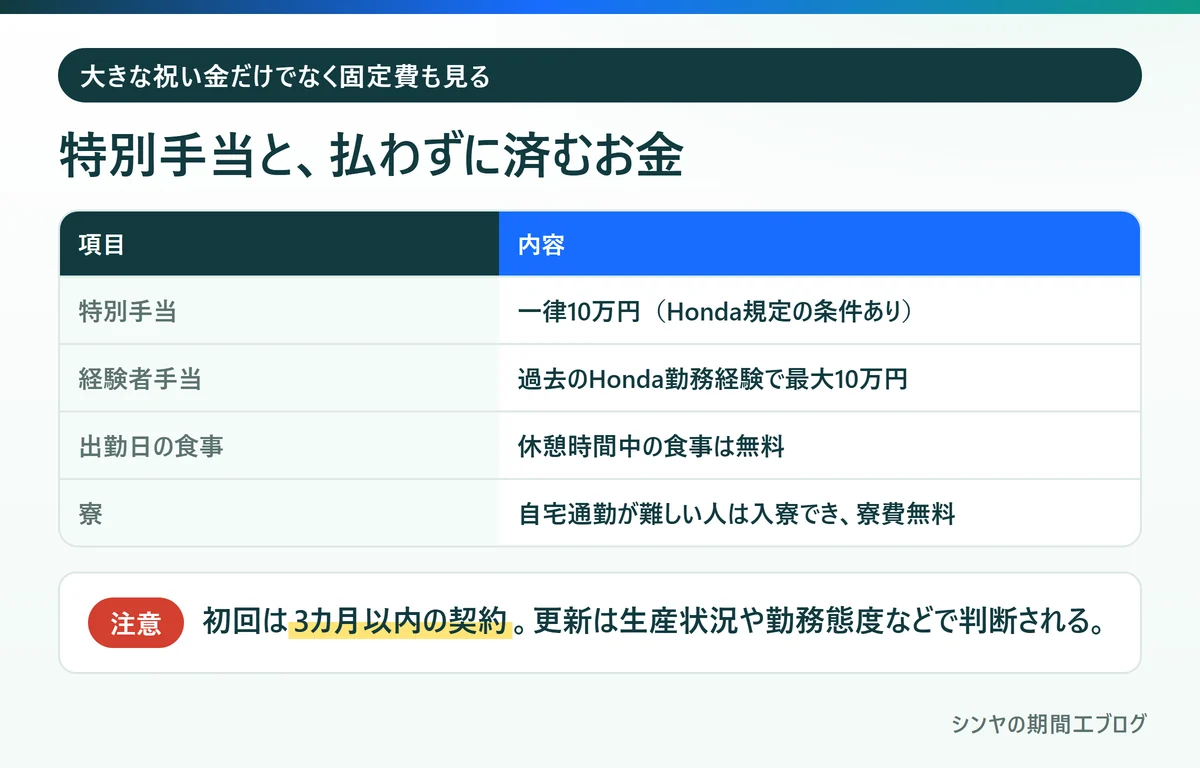The height and width of the screenshot is (768, 1200).
Task: Click the banner text 大きな祝い金だけでなく固定費も見る
Action: [x=285, y=76]
